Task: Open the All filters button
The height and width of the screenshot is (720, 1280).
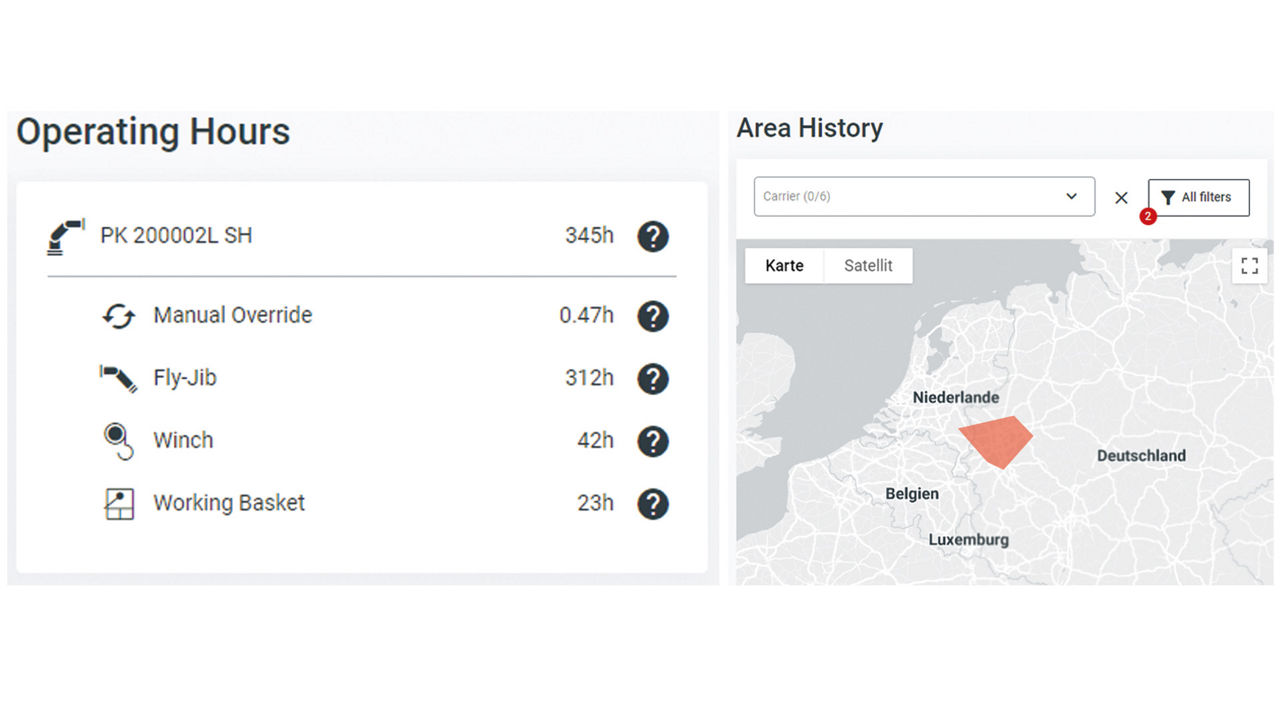Action: pos(1198,198)
